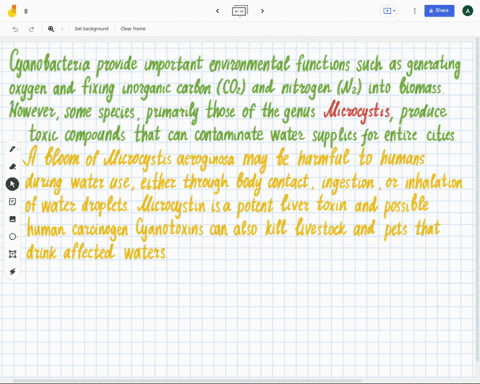The height and width of the screenshot is (384, 480).
Task: Click the jam title next to the logo
Action: click(x=26, y=11)
